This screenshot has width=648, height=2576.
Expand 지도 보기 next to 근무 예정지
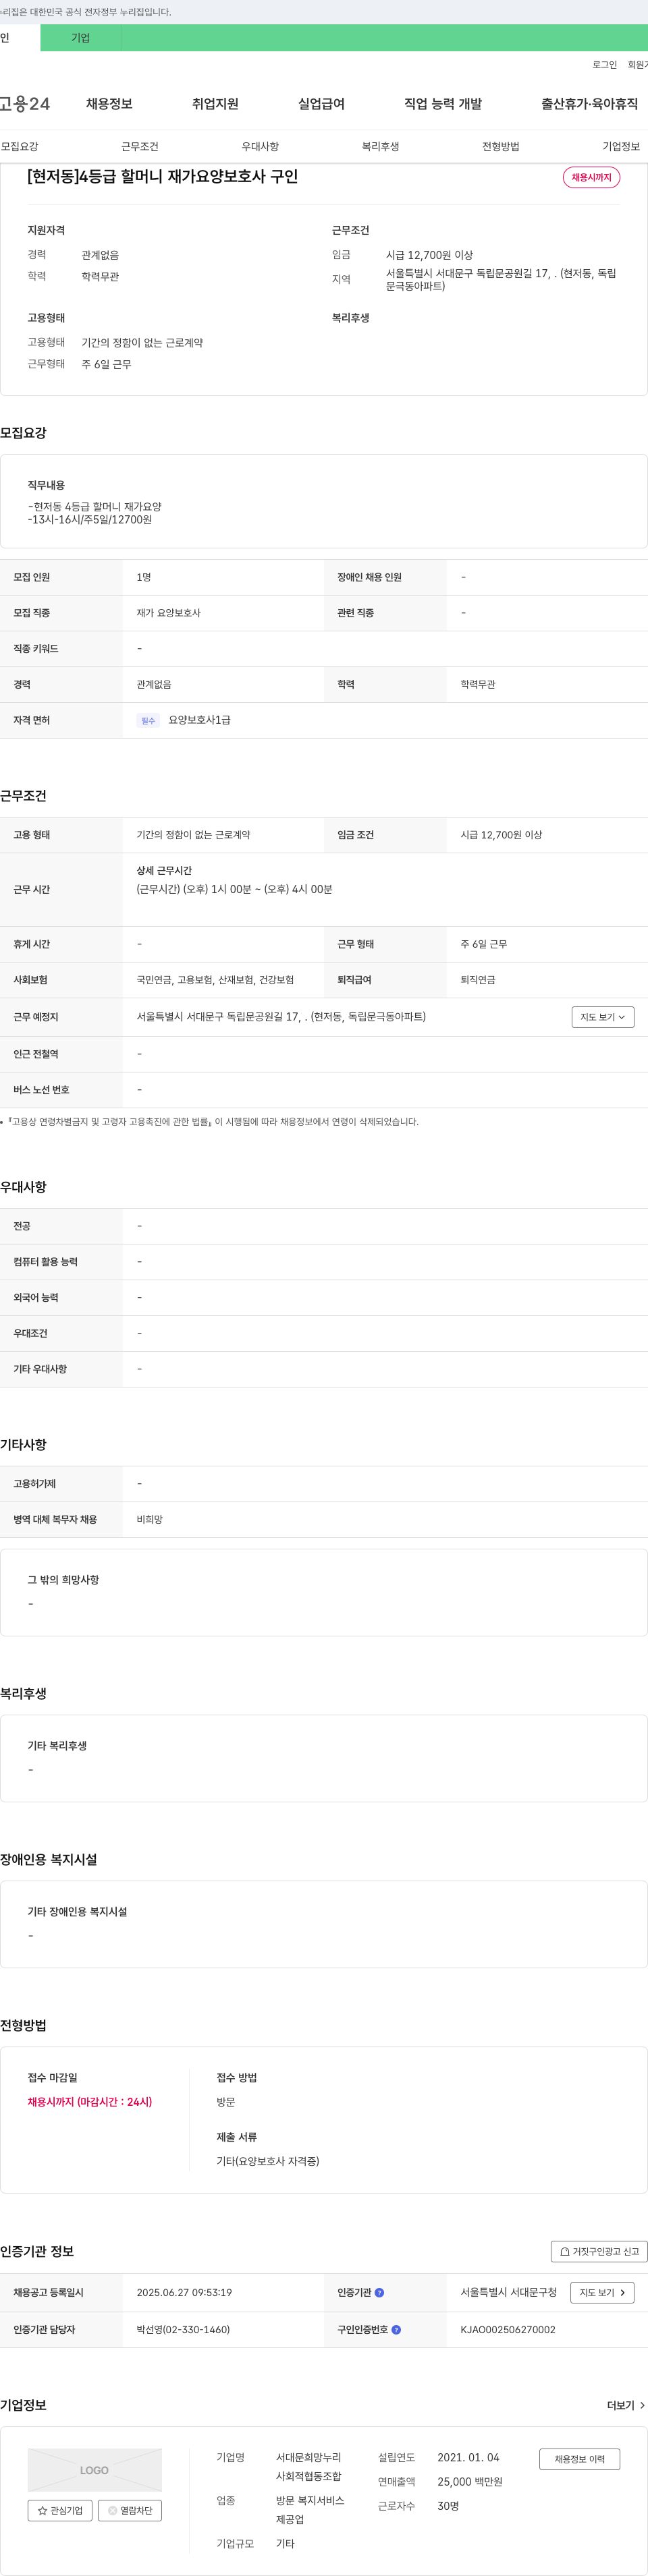pos(603,1017)
